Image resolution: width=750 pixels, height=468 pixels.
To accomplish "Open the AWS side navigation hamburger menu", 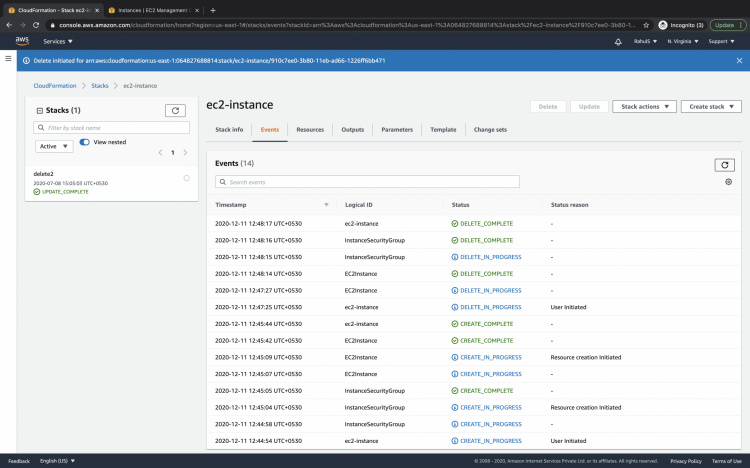I will point(8,60).
